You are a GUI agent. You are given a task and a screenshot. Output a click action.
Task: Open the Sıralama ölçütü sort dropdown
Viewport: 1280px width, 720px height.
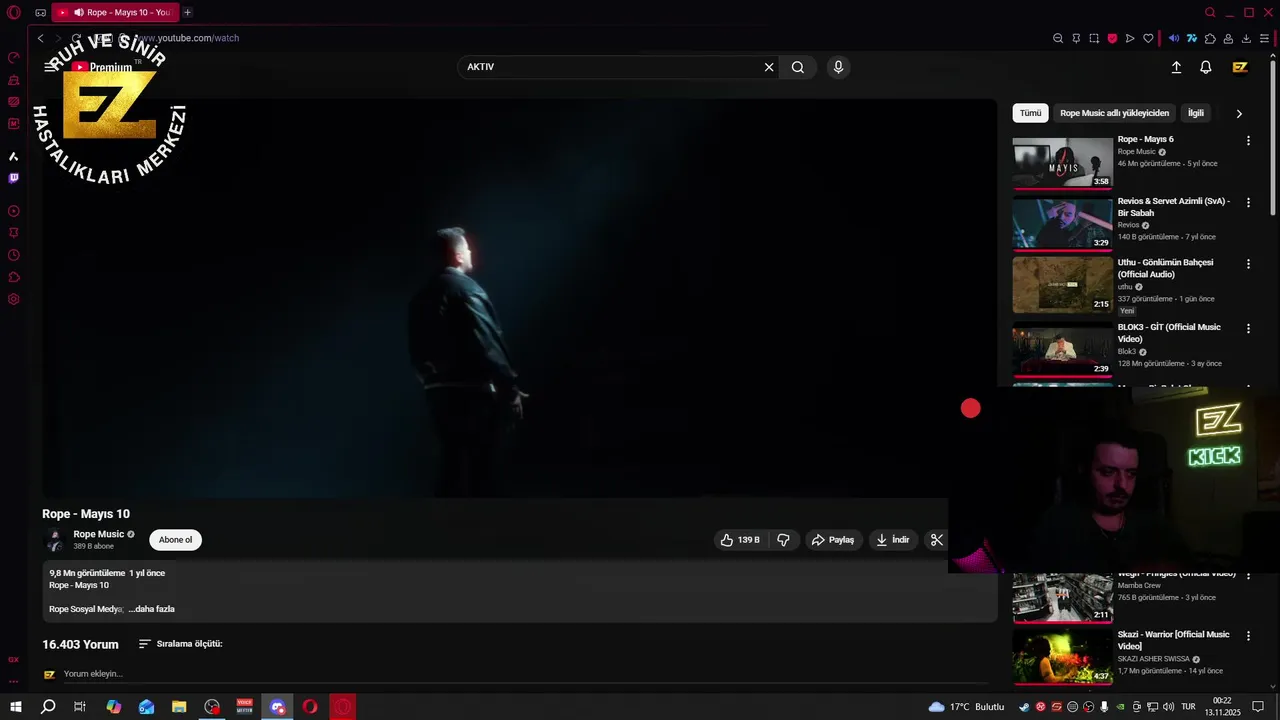(x=181, y=644)
